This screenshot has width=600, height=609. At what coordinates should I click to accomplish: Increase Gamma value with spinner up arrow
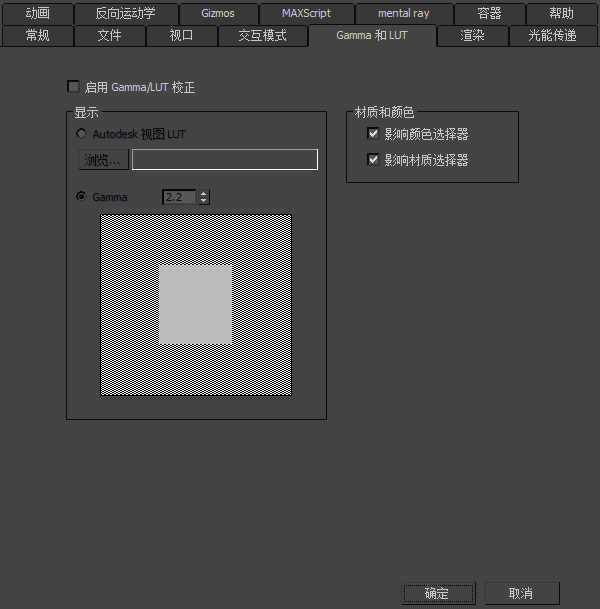point(204,193)
